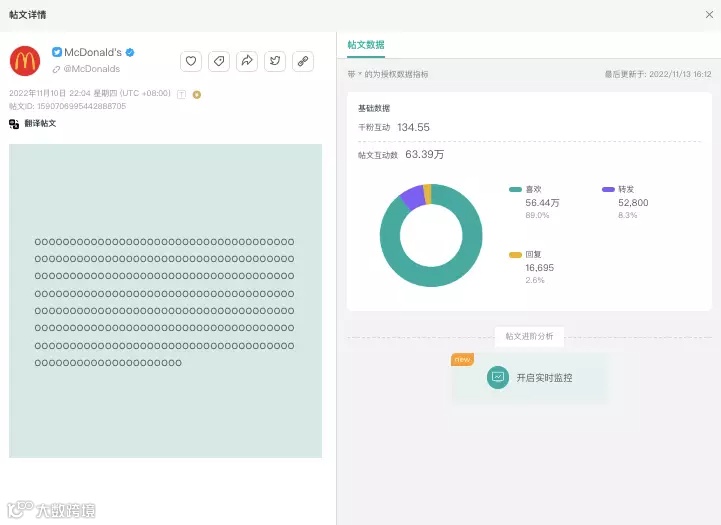
Task: Click the McDonald's logo avatar
Action: pyautogui.click(x=25, y=61)
